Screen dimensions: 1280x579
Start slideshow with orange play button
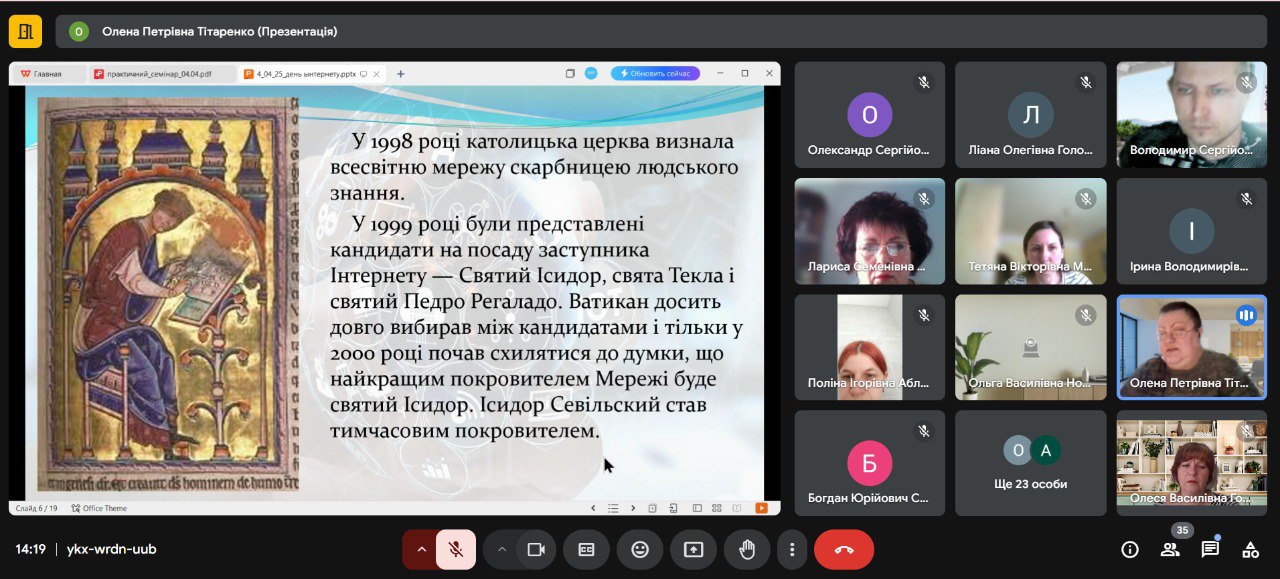click(x=761, y=508)
